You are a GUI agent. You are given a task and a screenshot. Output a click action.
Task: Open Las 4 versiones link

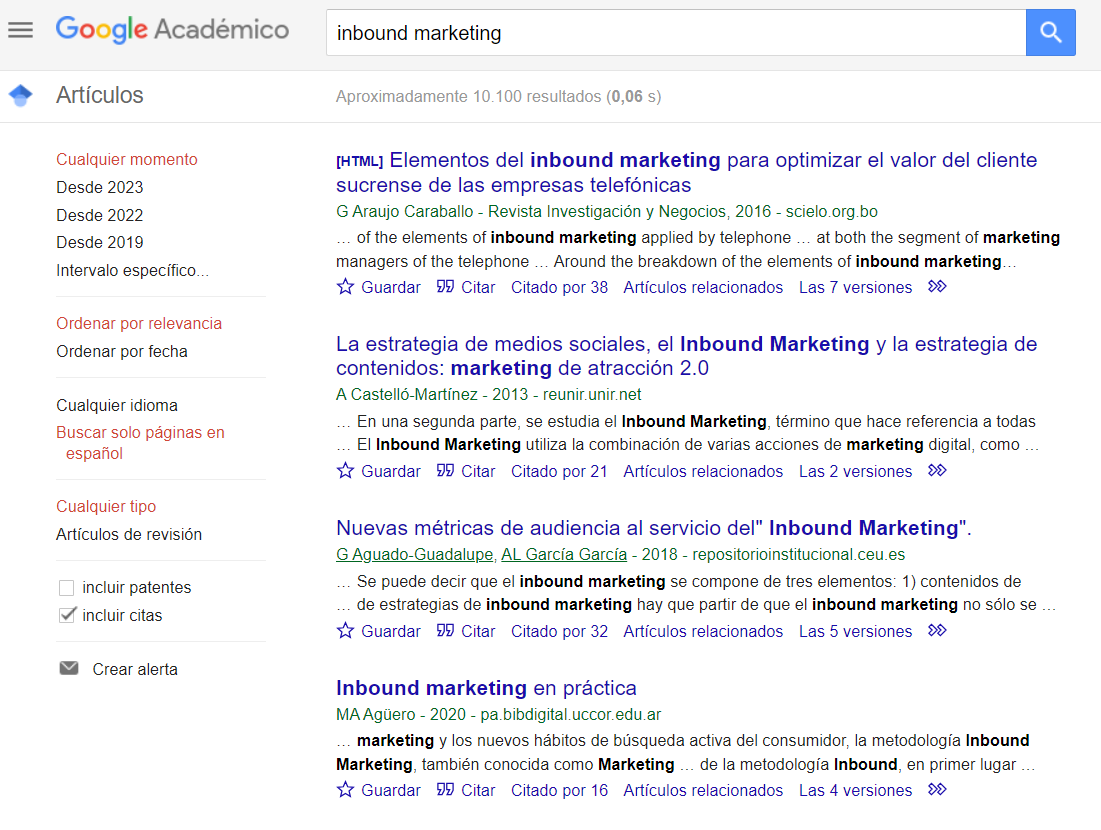point(855,790)
